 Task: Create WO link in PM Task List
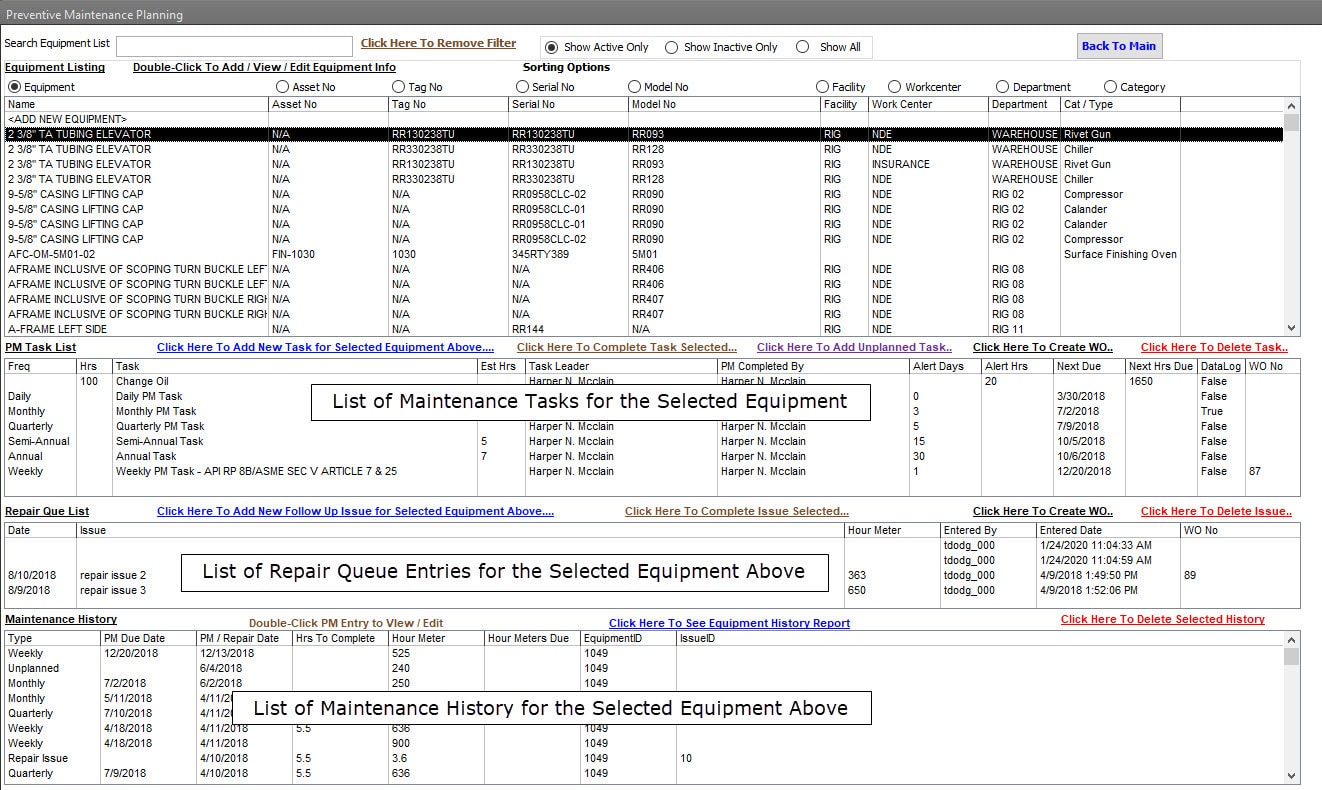[1043, 347]
